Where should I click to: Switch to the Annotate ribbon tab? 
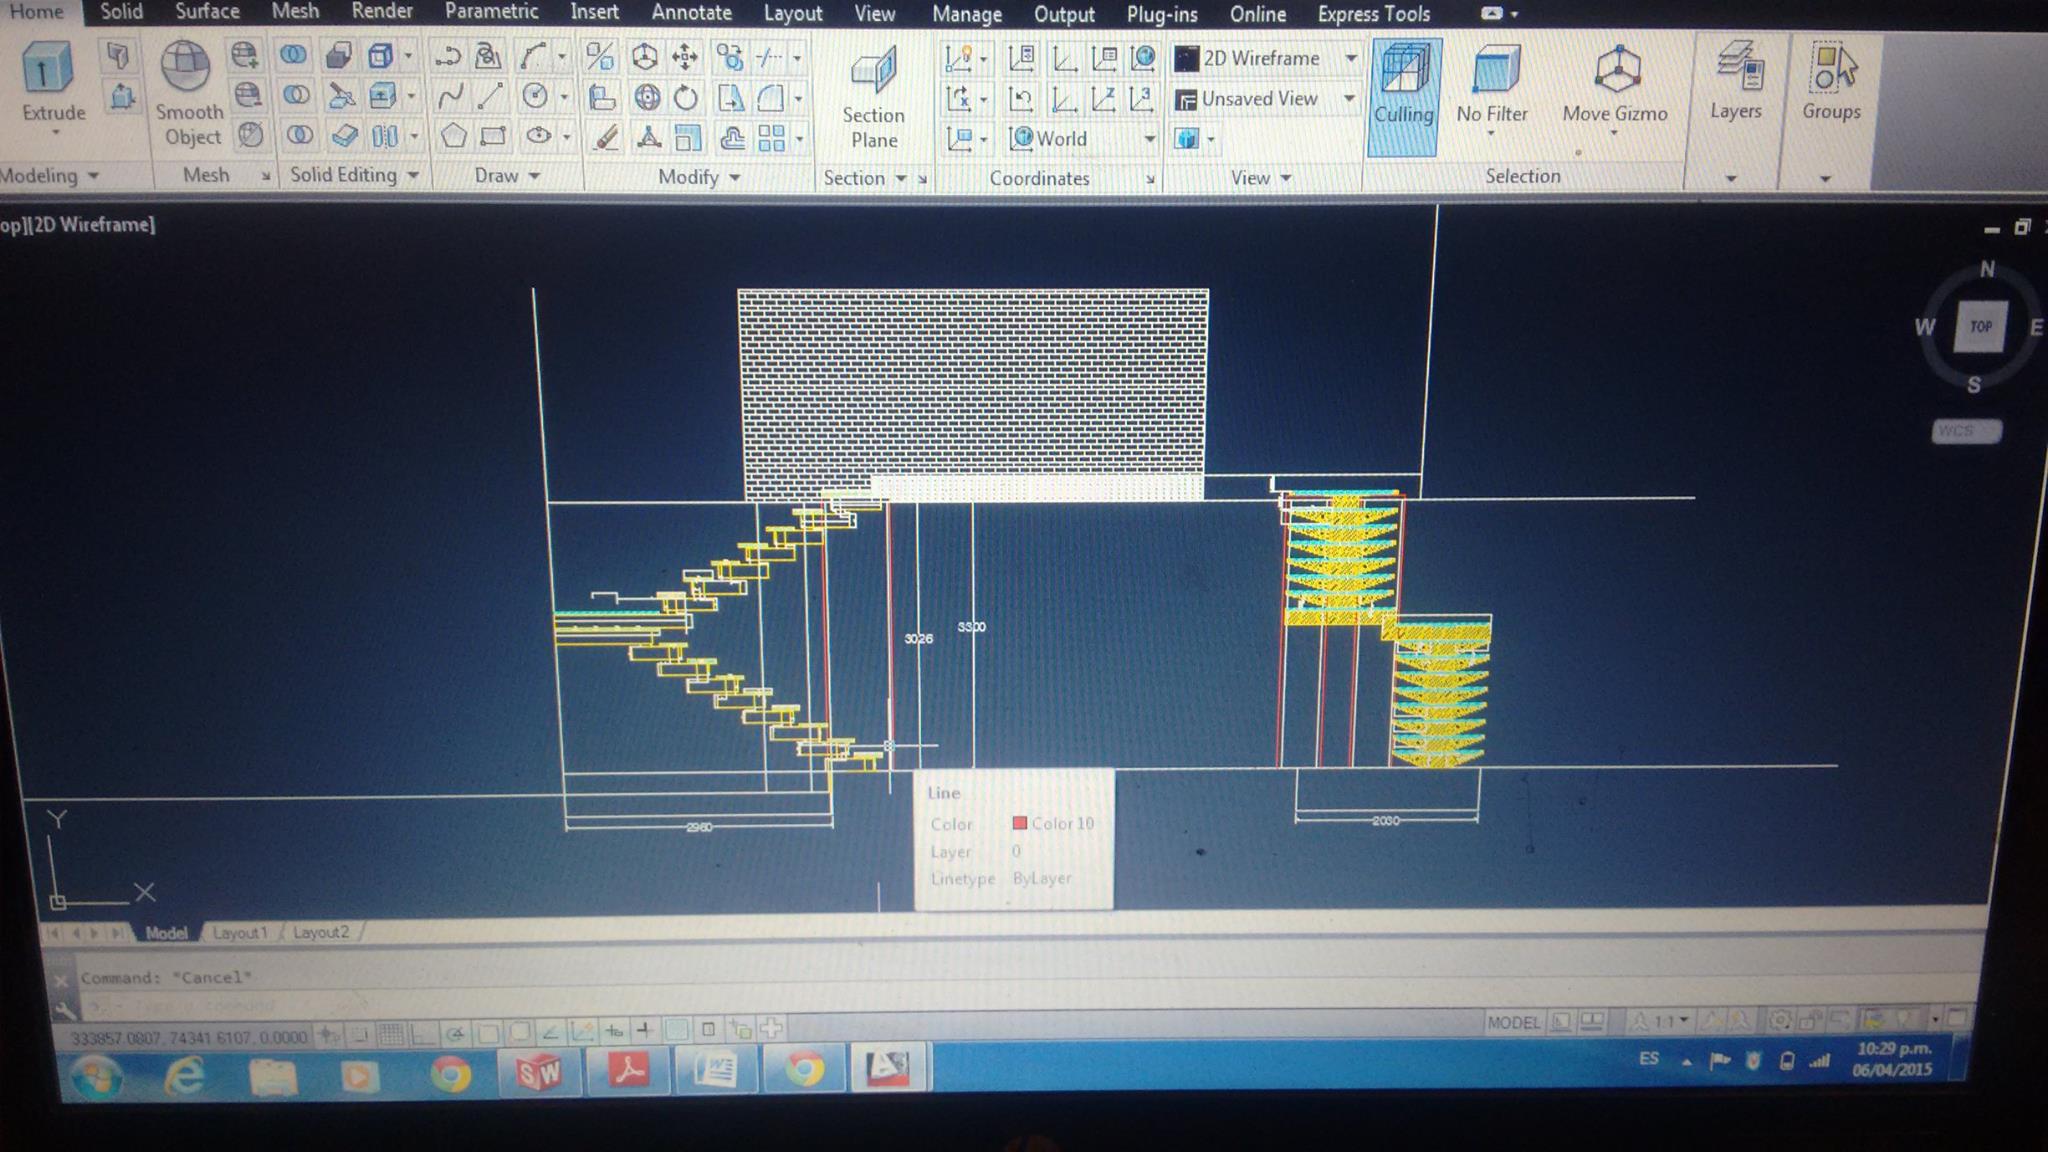691,13
